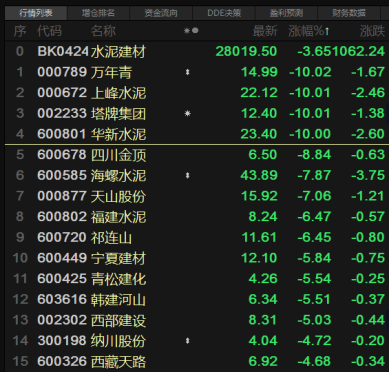The width and height of the screenshot is (390, 373).
Task: Select stock code 600449
Action: pyautogui.click(x=62, y=258)
